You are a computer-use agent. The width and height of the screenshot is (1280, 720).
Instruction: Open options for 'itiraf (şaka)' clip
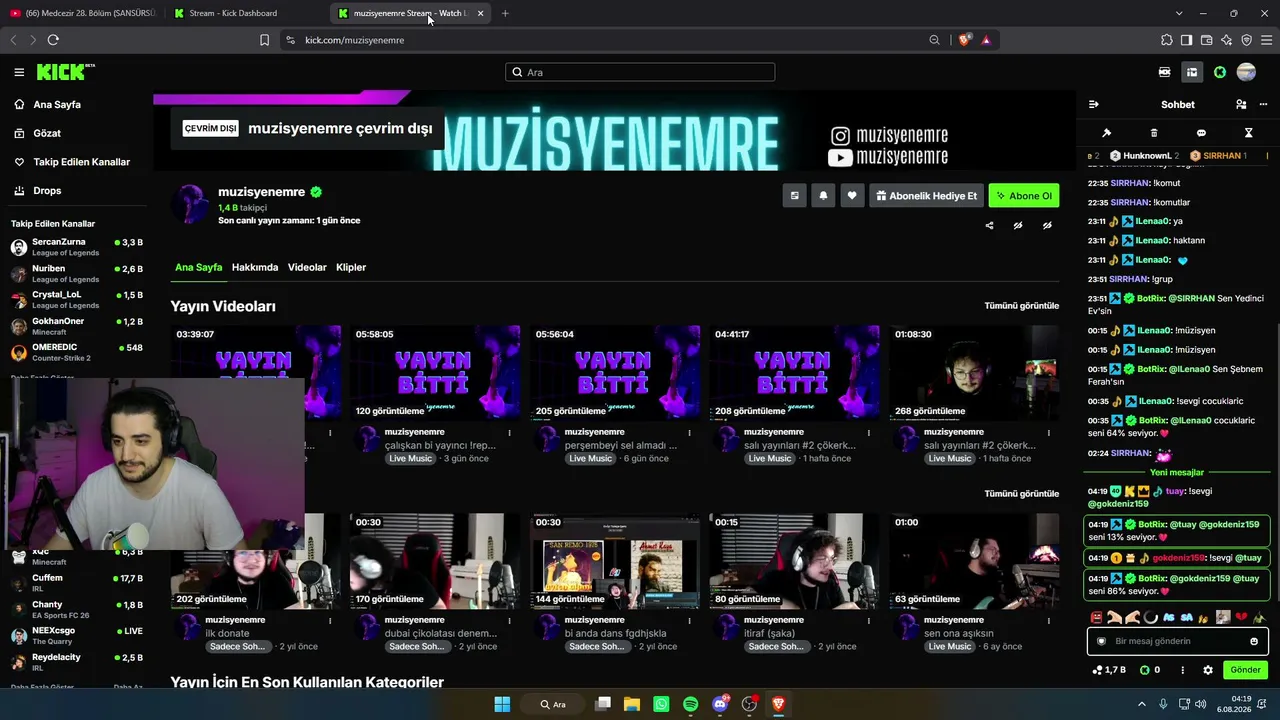pyautogui.click(x=868, y=621)
